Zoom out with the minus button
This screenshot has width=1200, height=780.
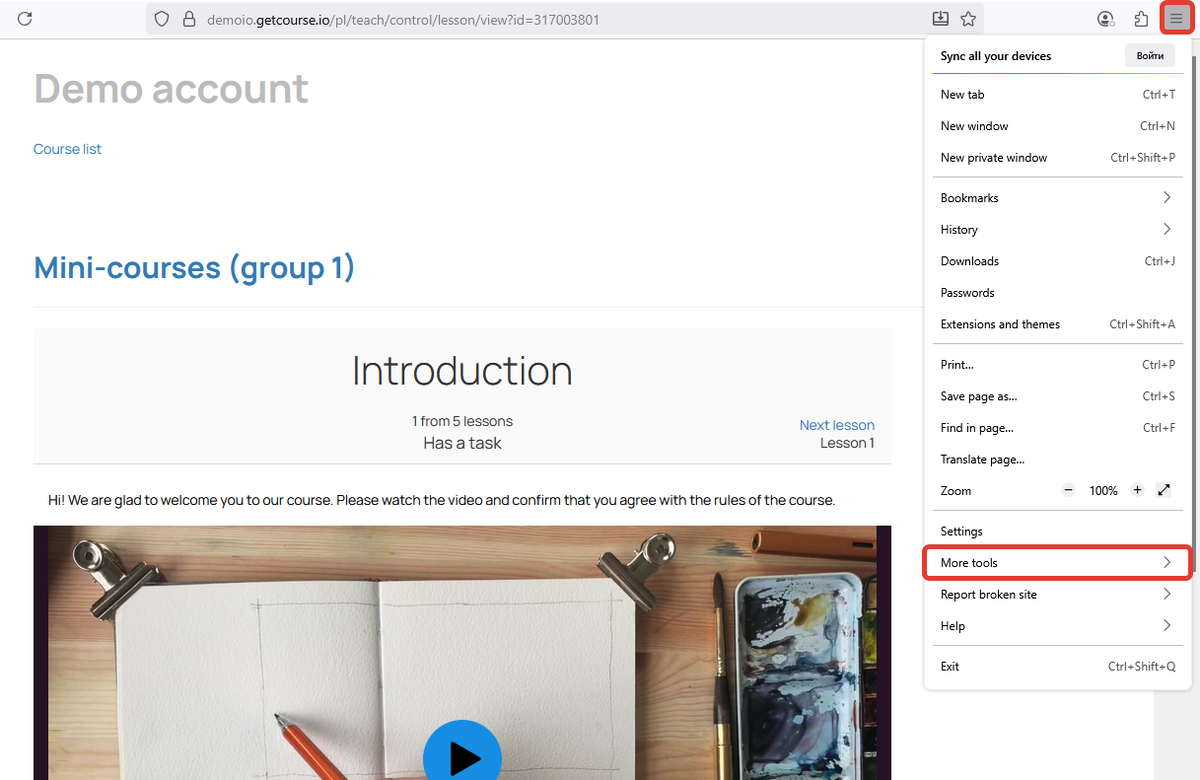1068,491
